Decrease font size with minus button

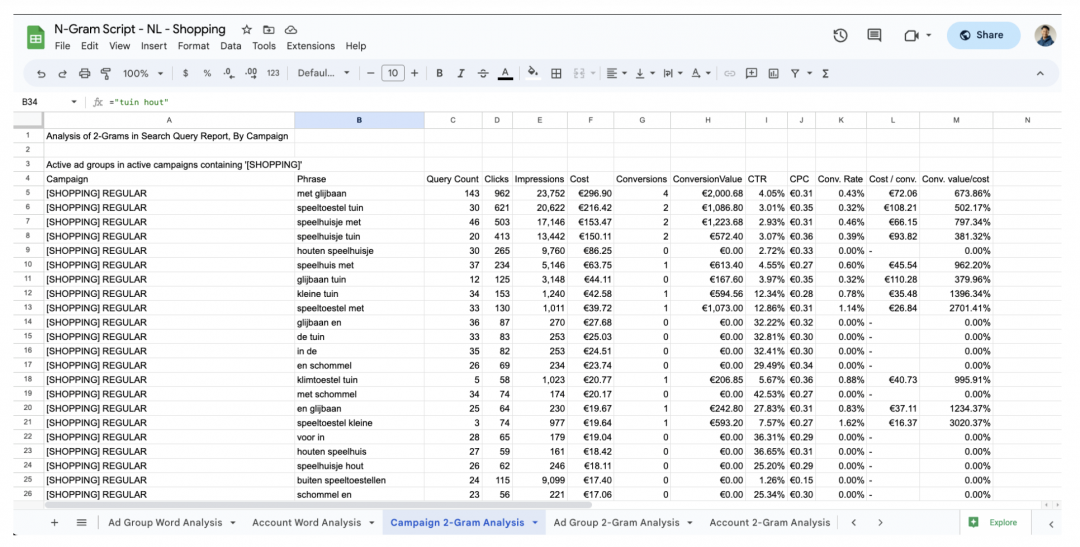click(x=371, y=74)
